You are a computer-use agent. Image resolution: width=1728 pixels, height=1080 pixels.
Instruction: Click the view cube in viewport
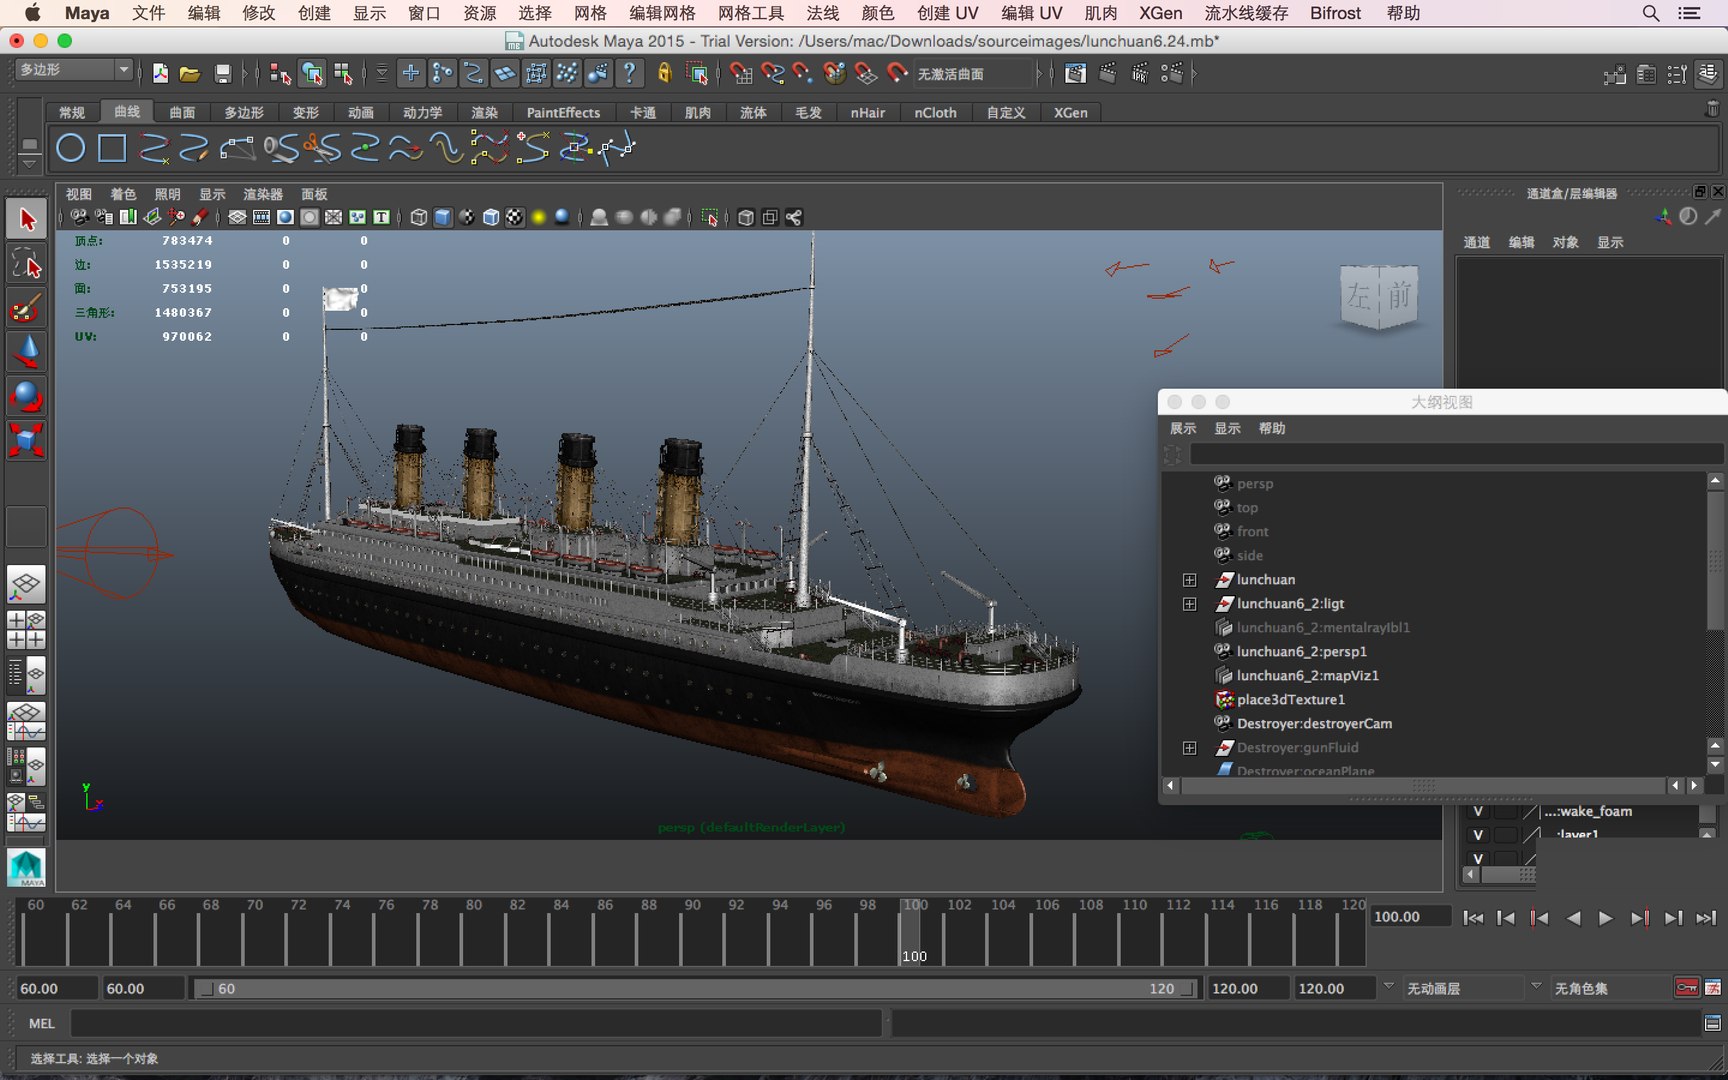coord(1380,297)
